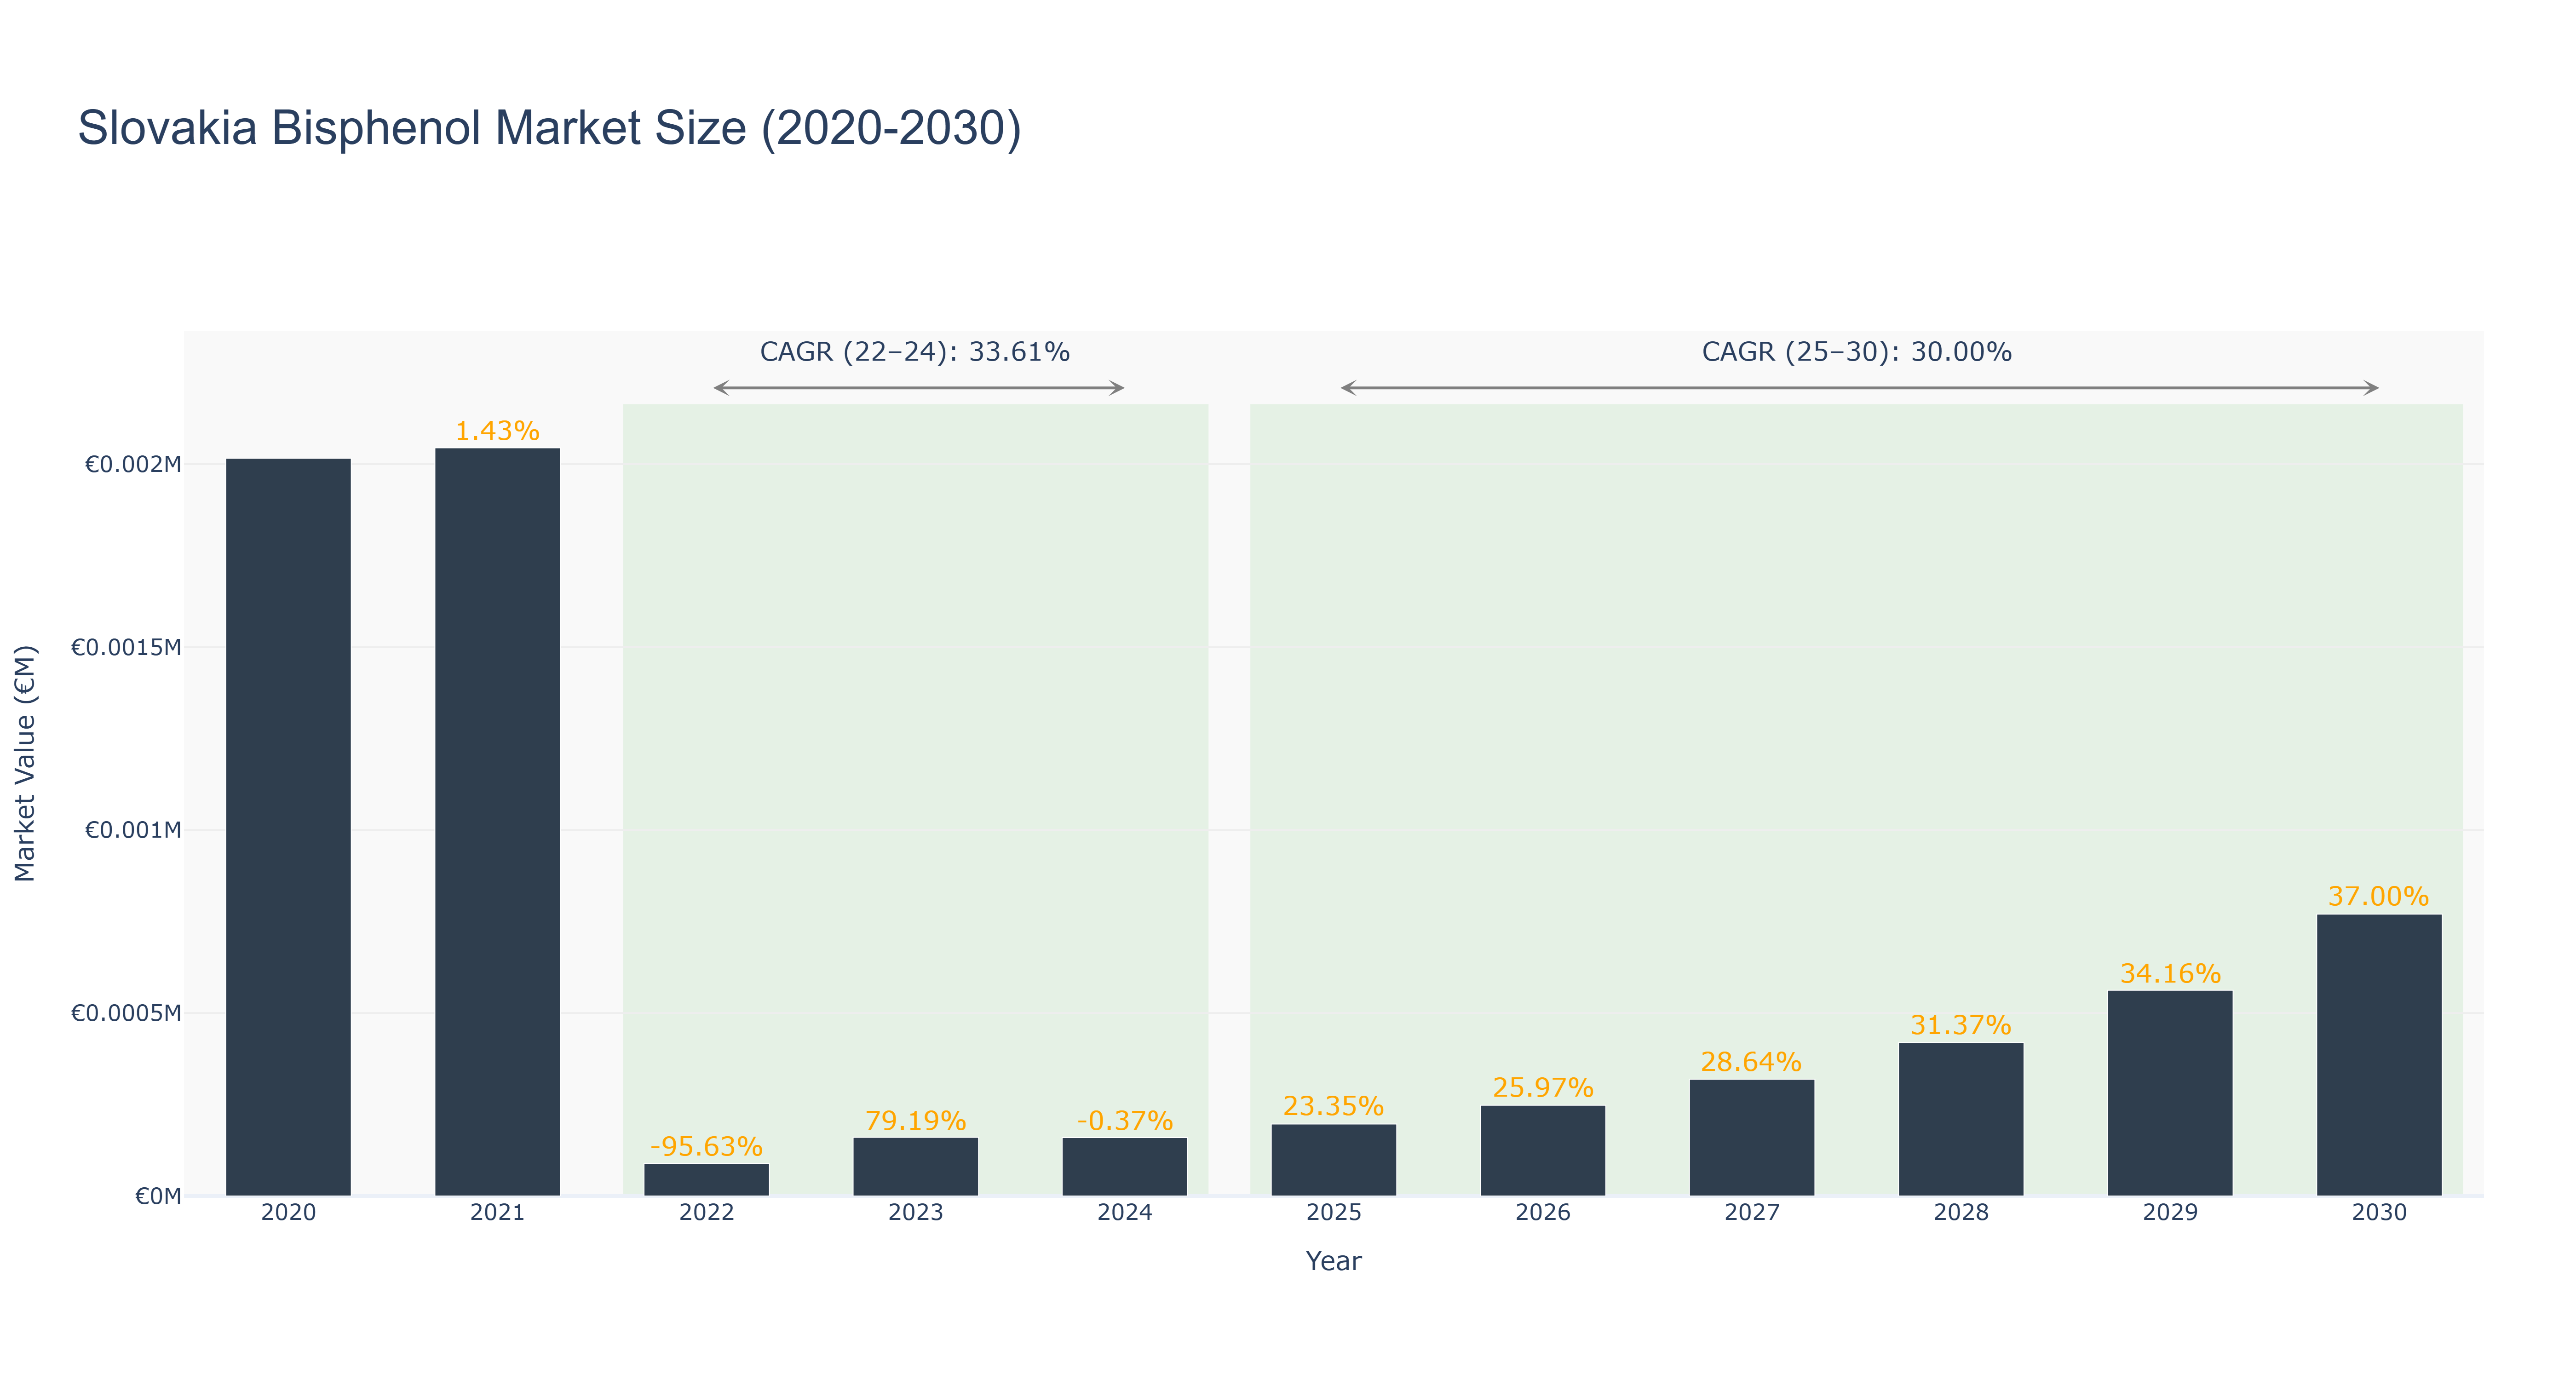Image resolution: width=2576 pixels, height=1380 pixels.
Task: Click the €0M y-axis tick label
Action: click(x=158, y=1196)
